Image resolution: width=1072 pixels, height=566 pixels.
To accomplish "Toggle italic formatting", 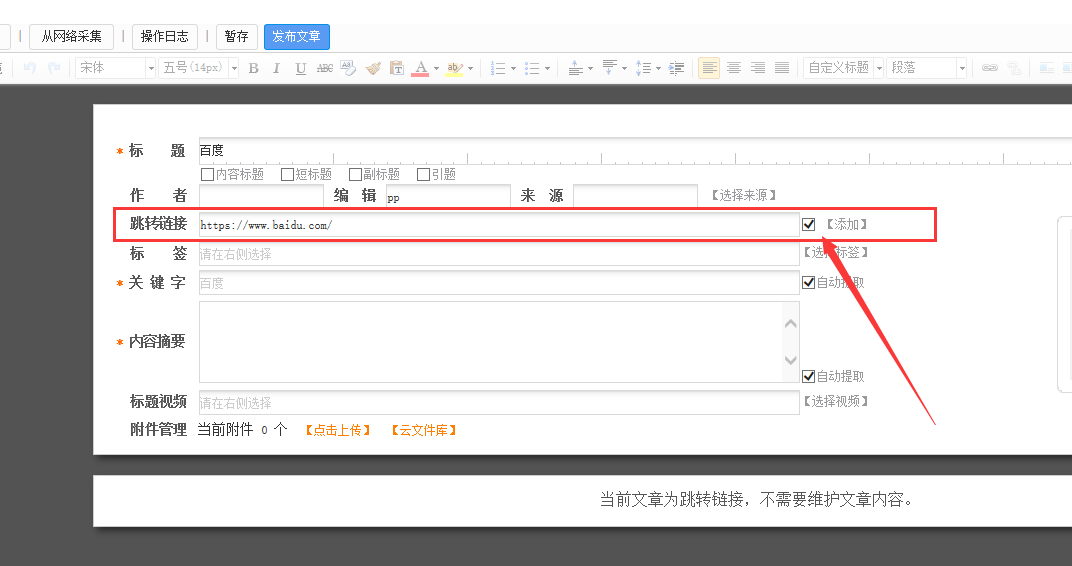I will 276,68.
